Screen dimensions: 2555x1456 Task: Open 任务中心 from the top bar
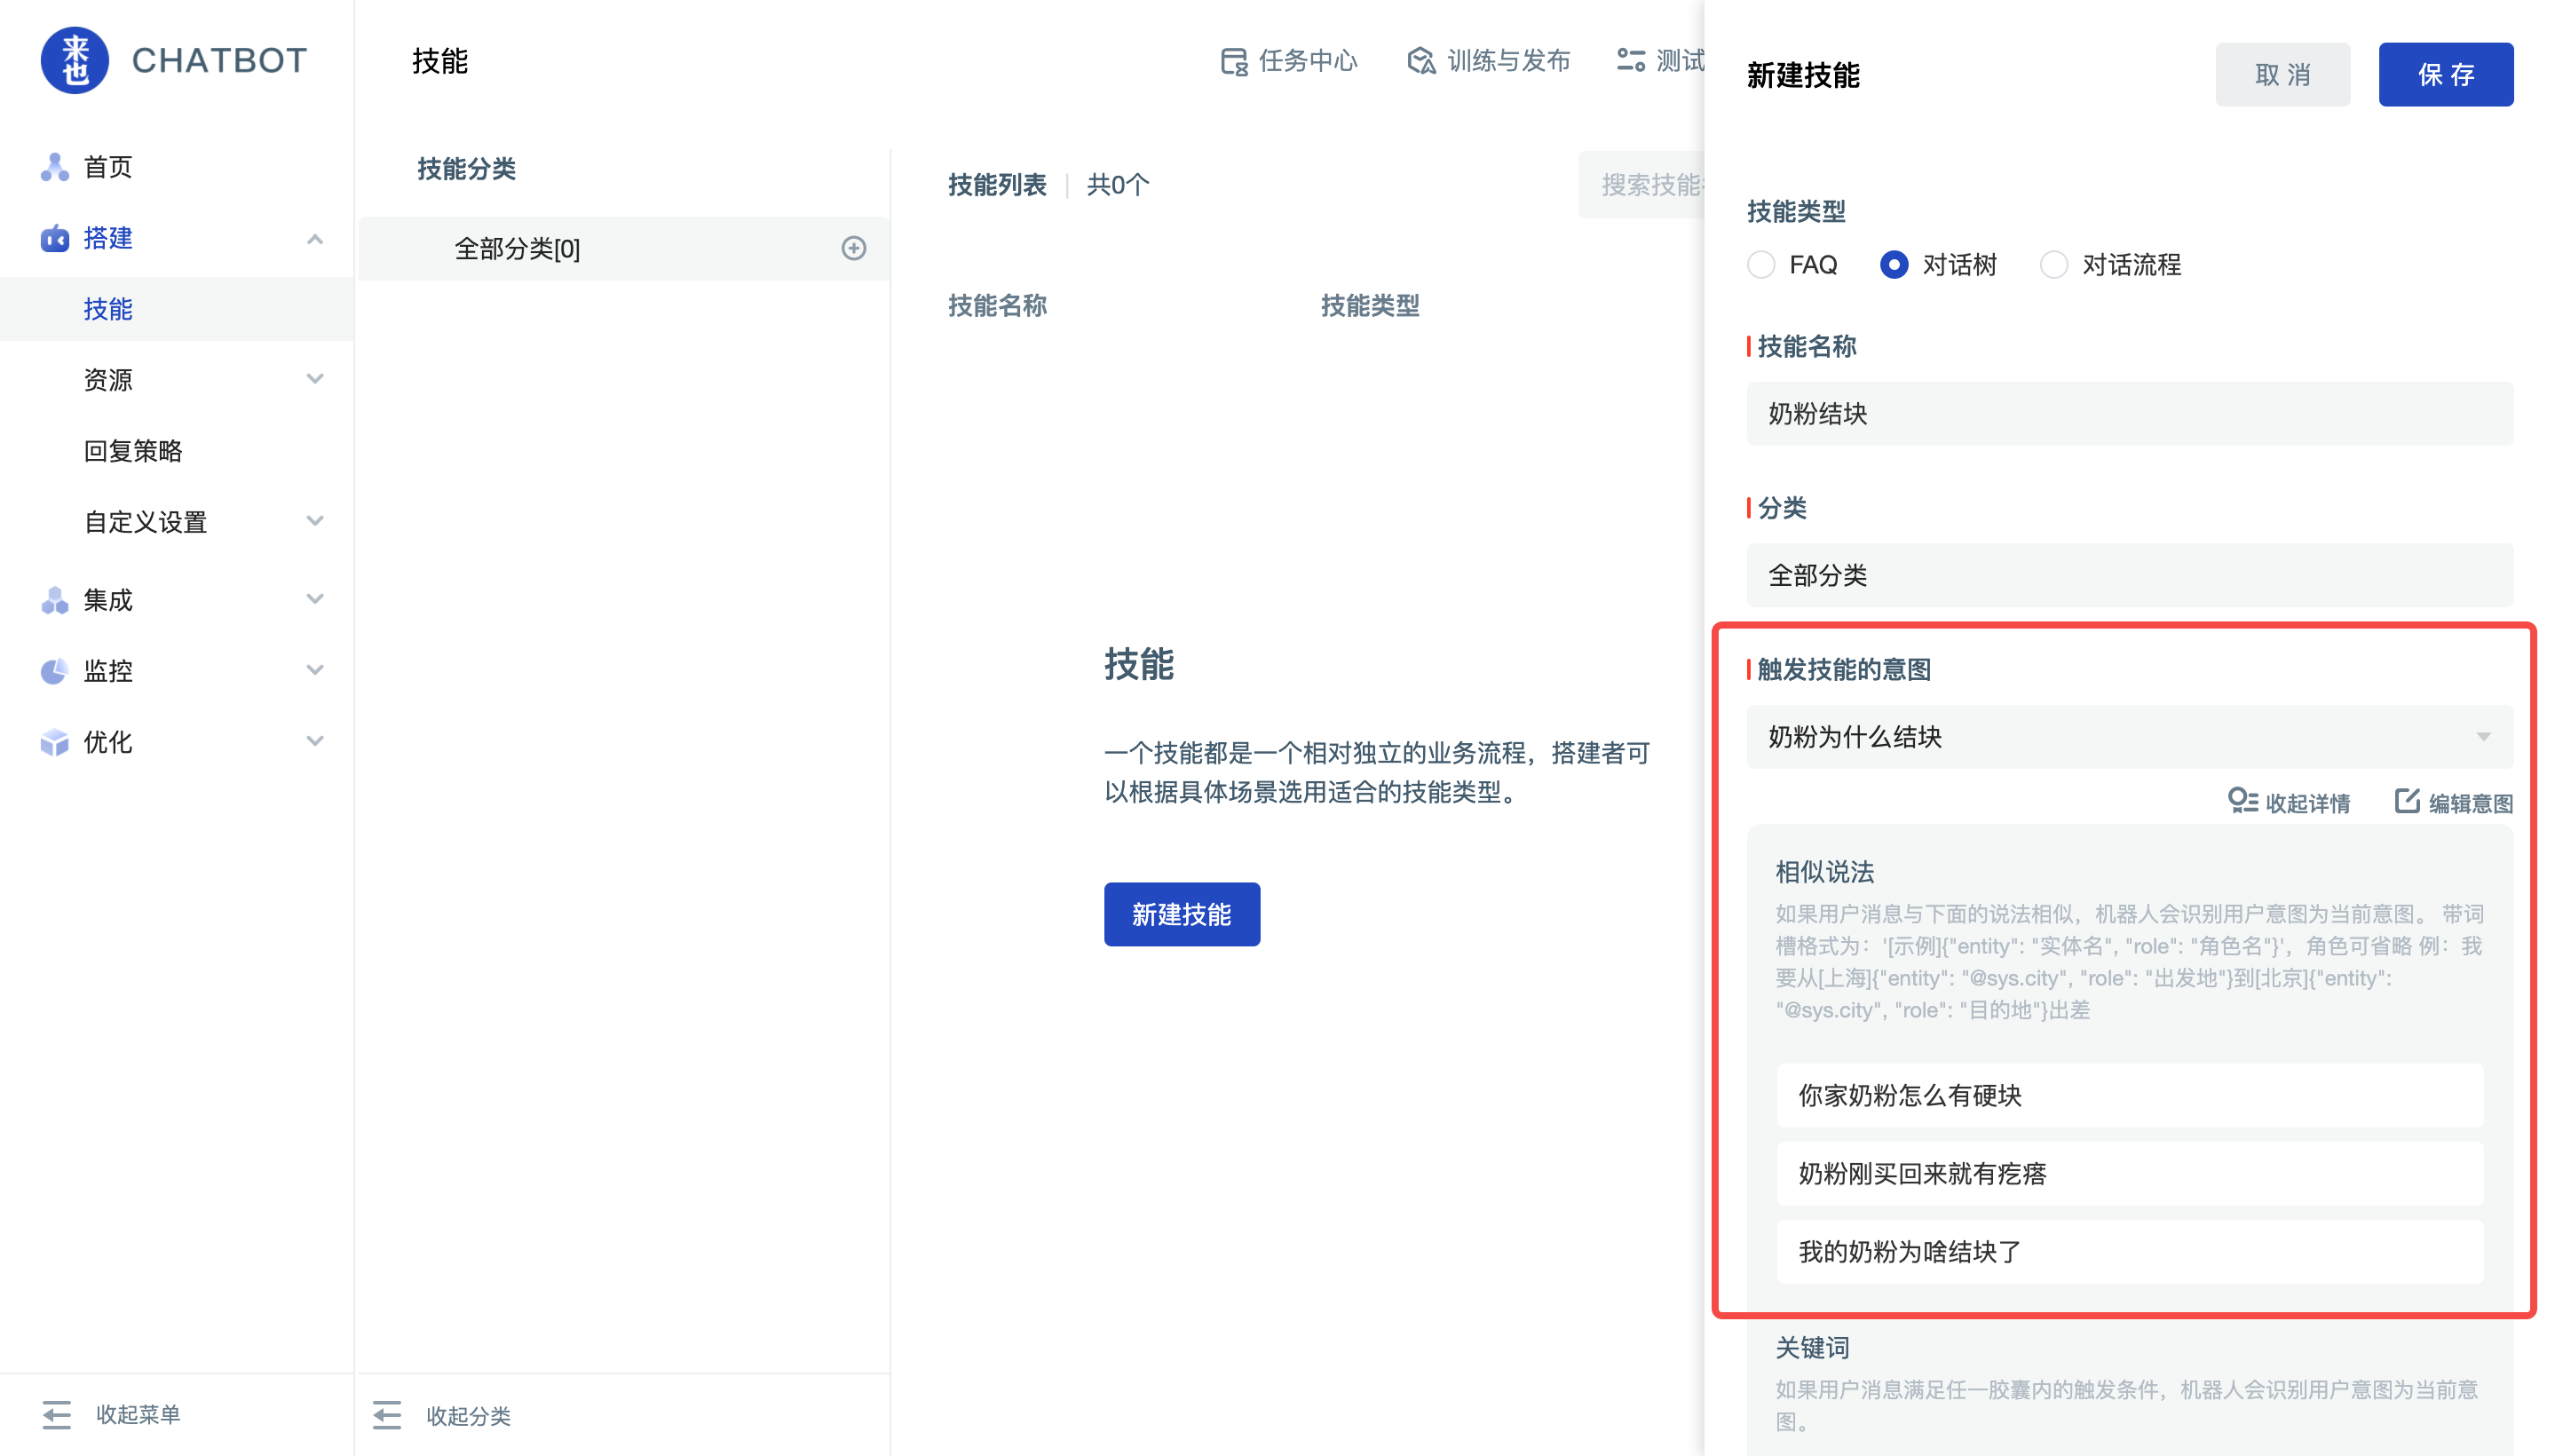point(1288,61)
